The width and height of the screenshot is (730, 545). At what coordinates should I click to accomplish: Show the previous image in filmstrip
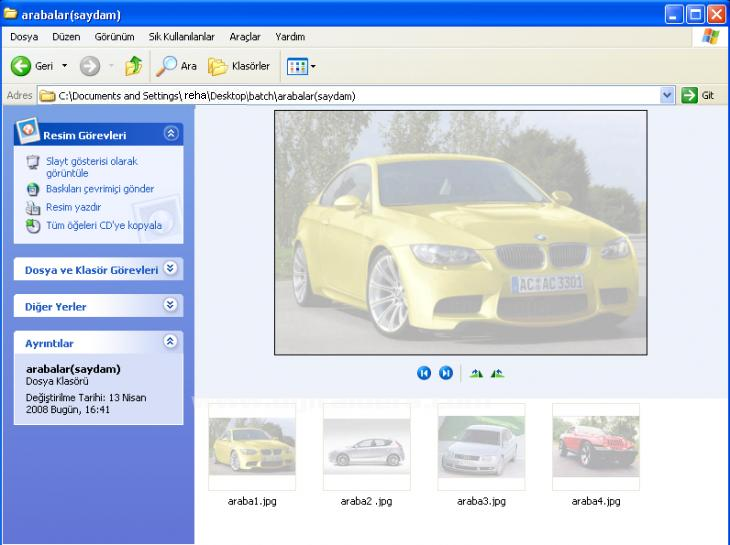coord(424,373)
